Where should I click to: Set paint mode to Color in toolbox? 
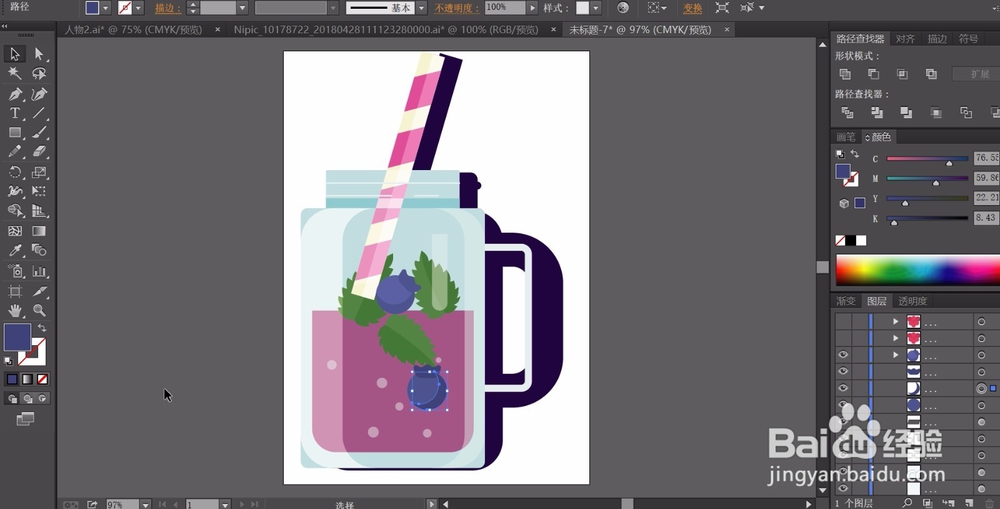pos(12,379)
